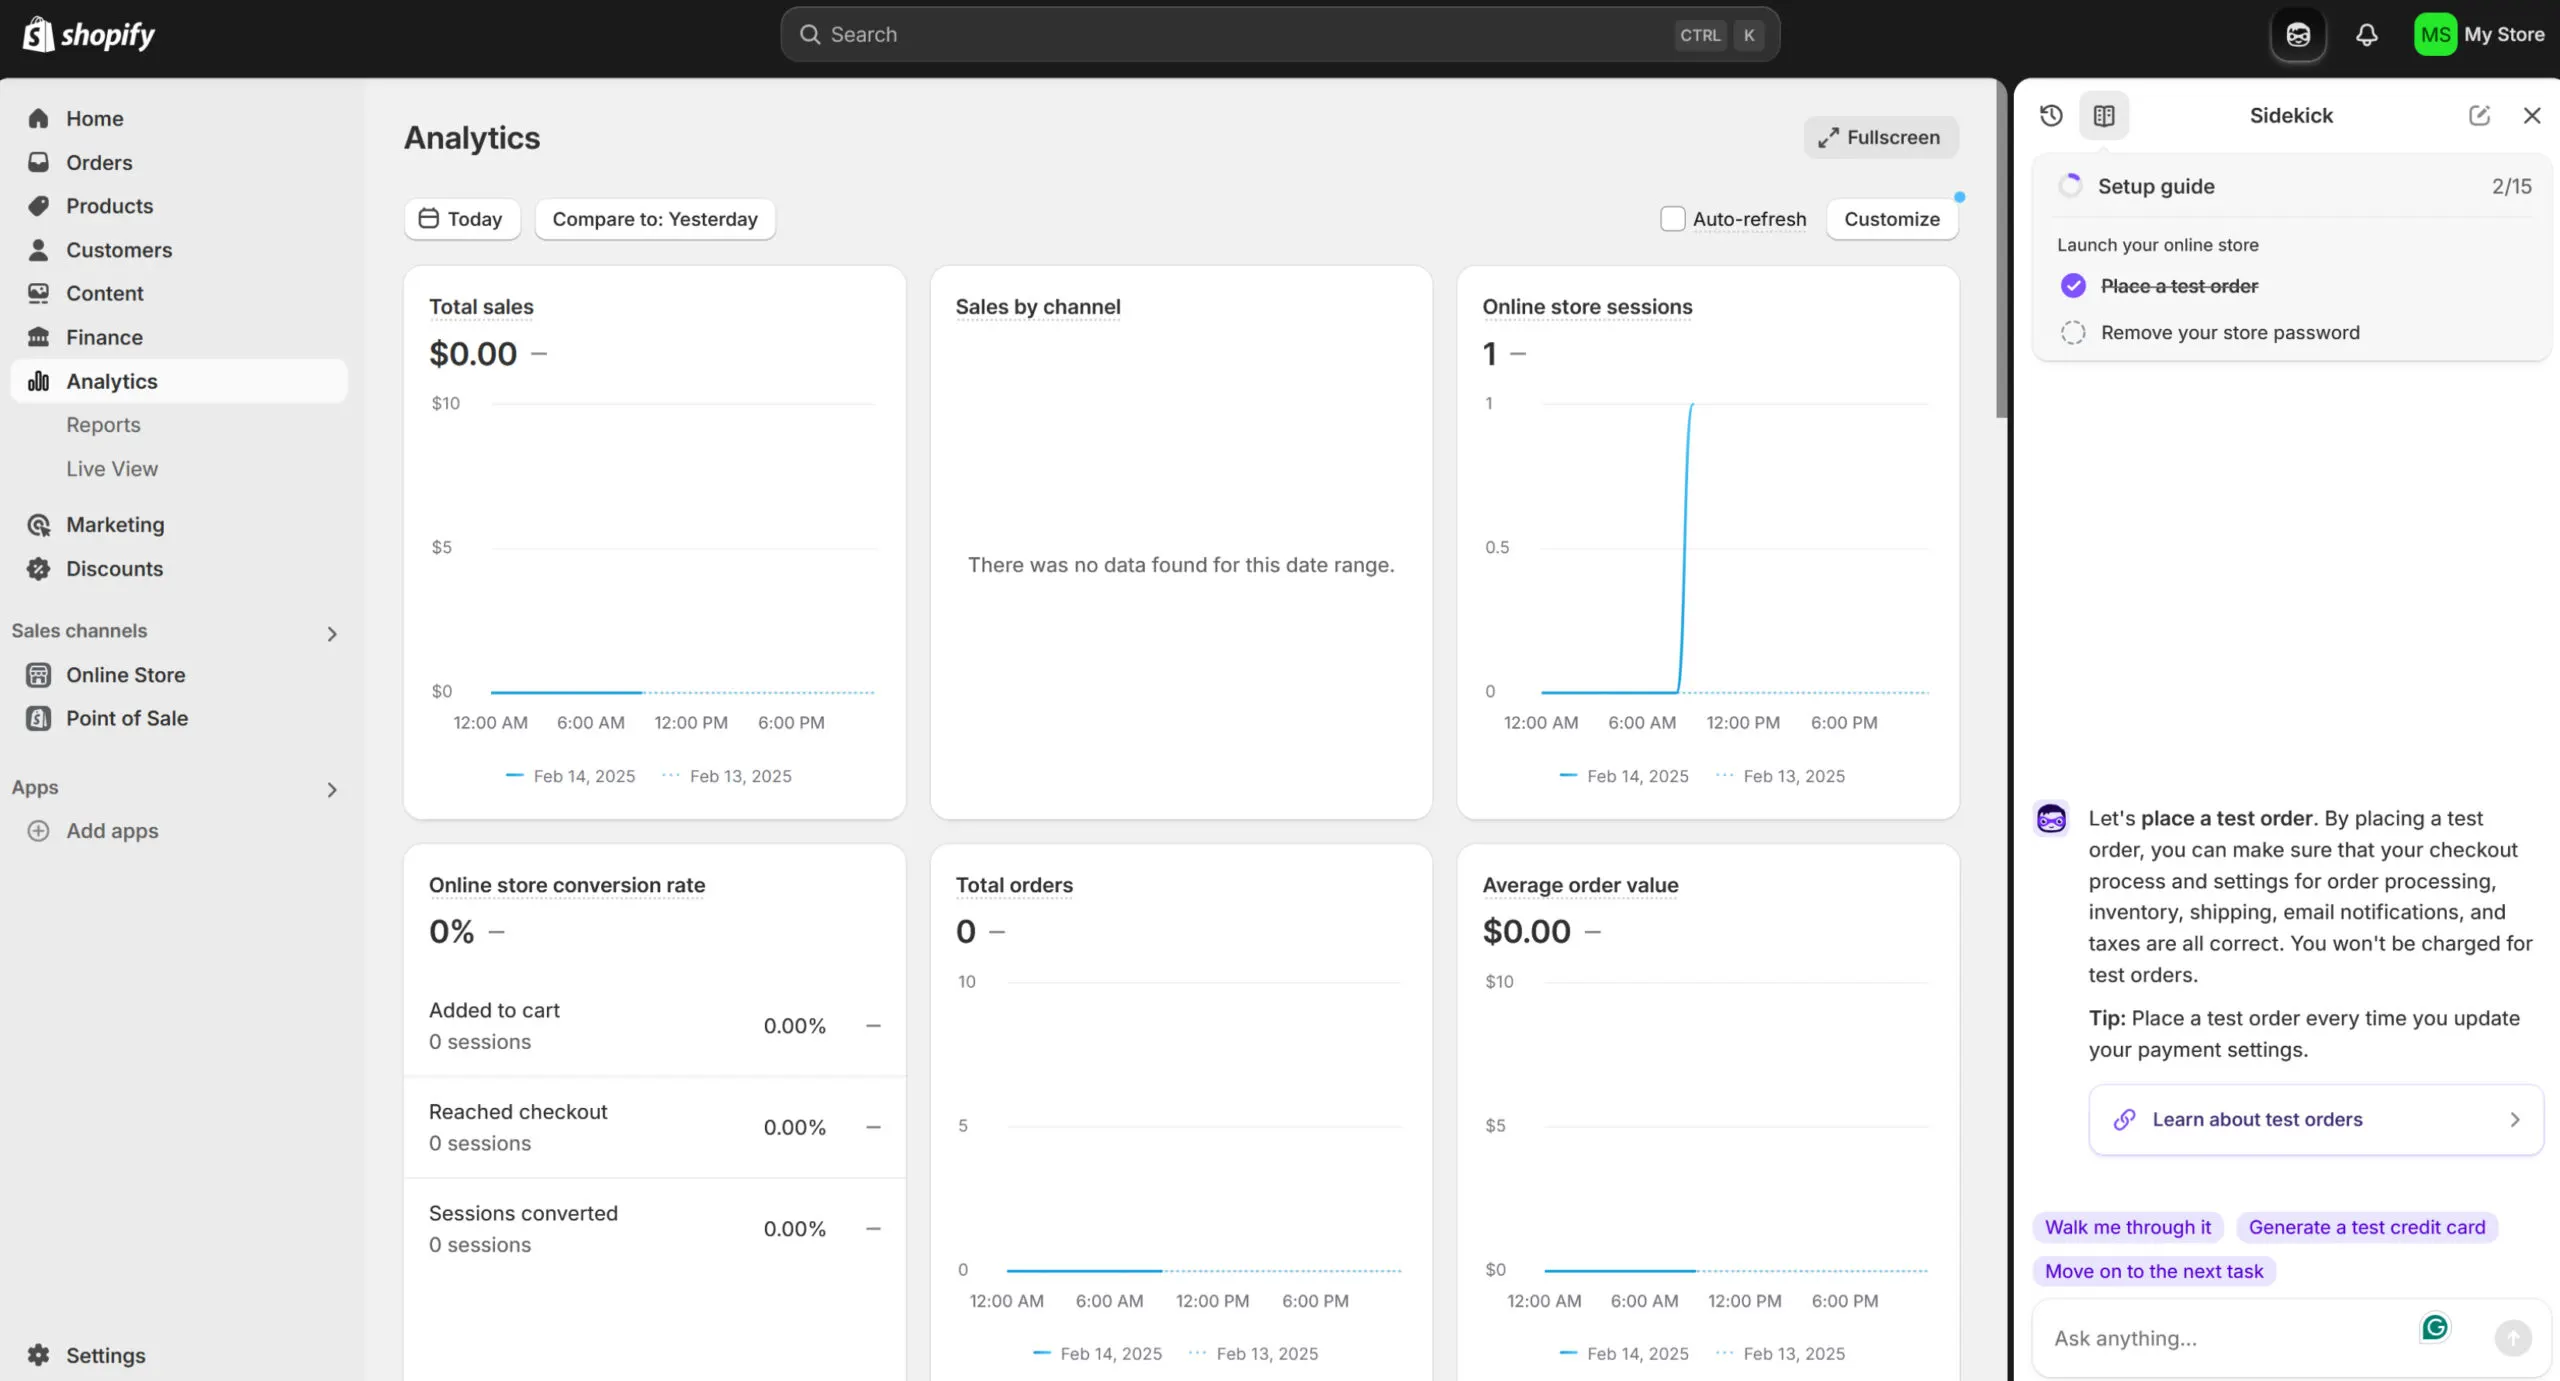Image resolution: width=2560 pixels, height=1381 pixels.
Task: Open Live View
Action: coord(112,468)
